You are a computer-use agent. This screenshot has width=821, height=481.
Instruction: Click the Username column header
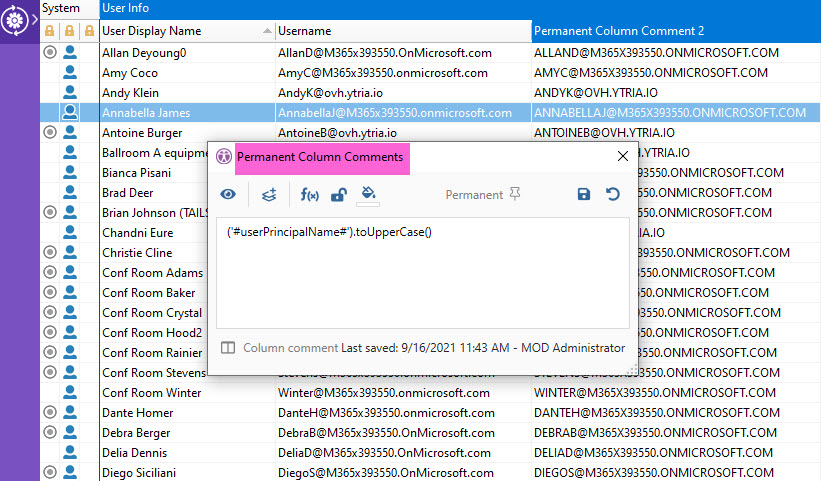pos(400,31)
